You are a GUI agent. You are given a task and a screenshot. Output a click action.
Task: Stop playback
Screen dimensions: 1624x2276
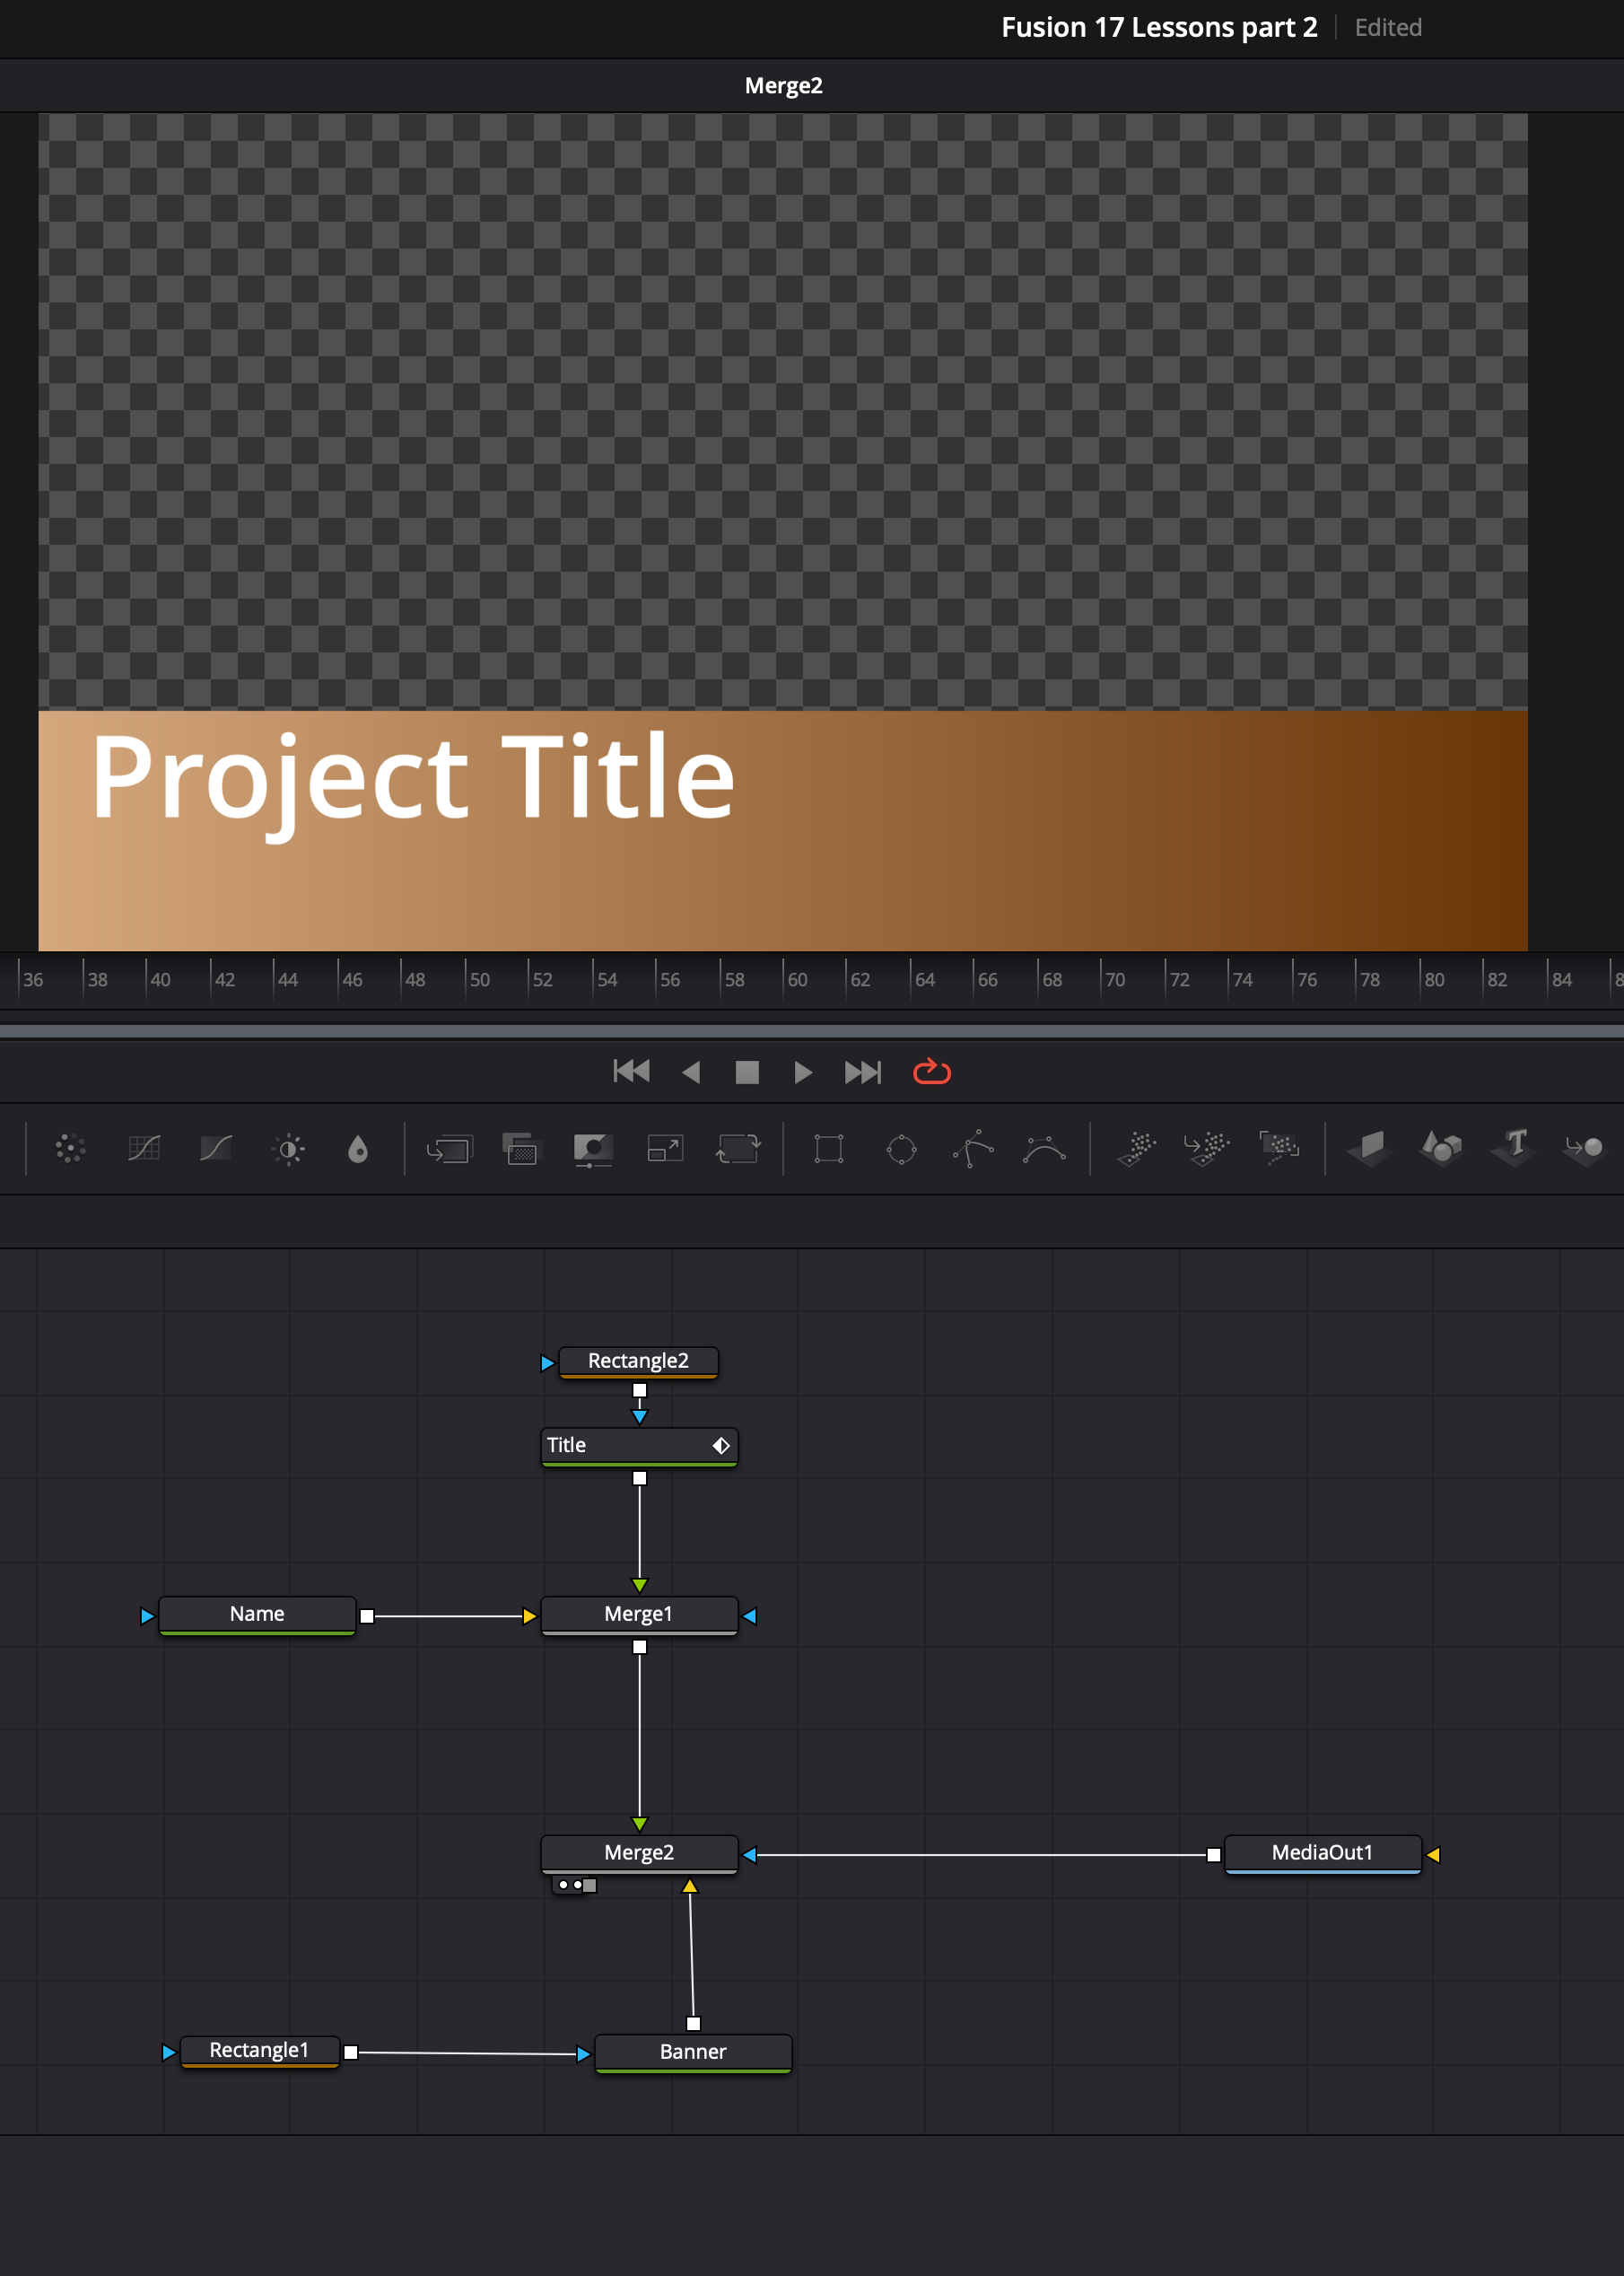click(747, 1072)
